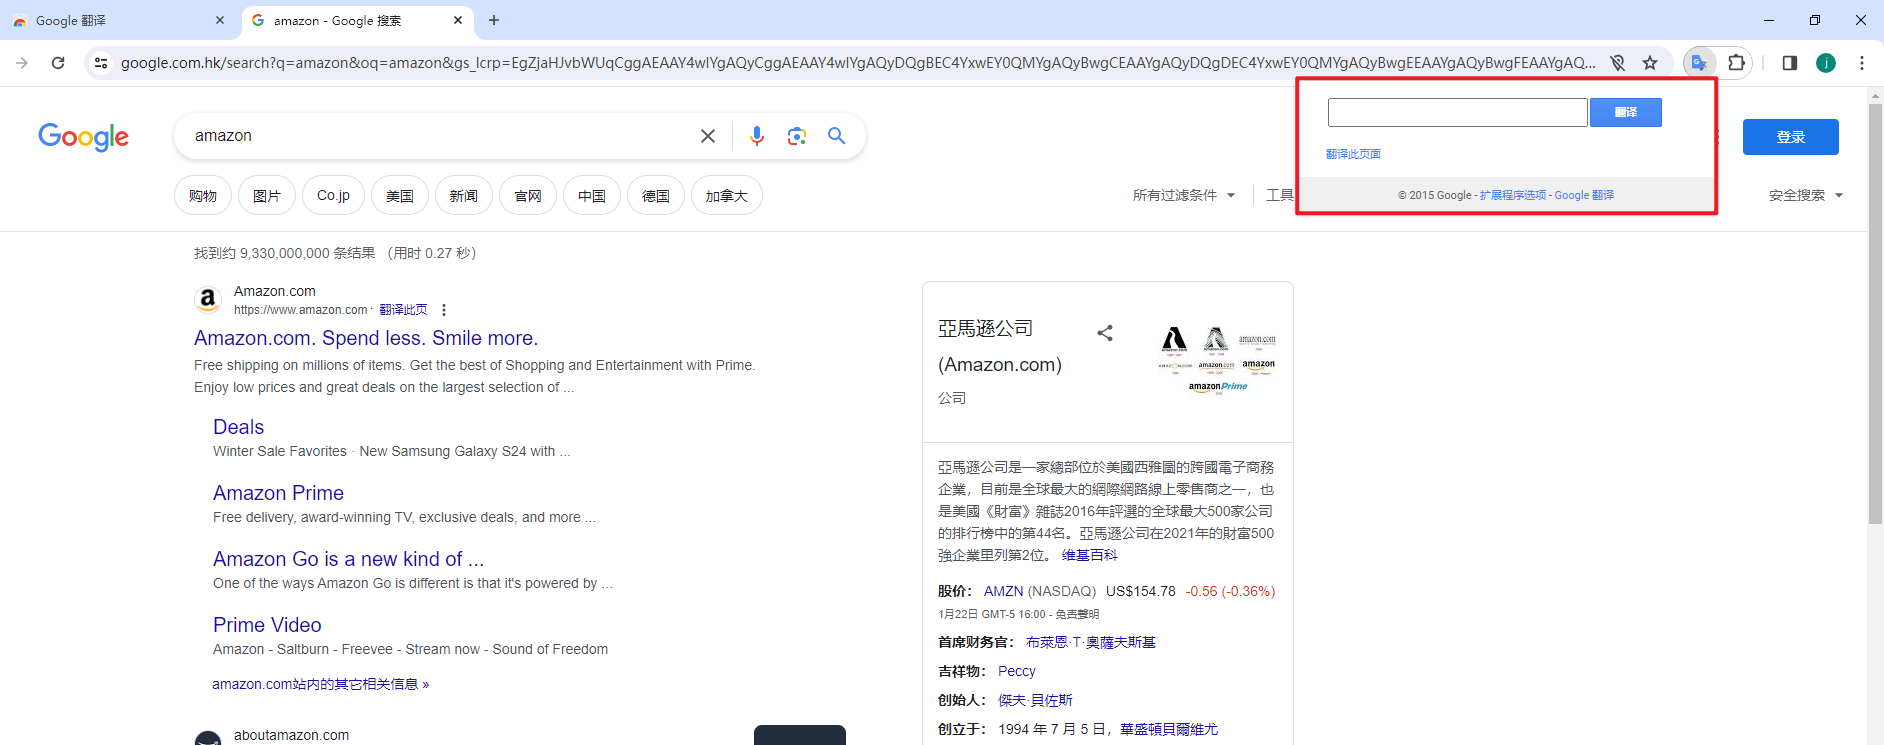The width and height of the screenshot is (1884, 745).
Task: Click the translate popup text input field
Action: 1458,112
